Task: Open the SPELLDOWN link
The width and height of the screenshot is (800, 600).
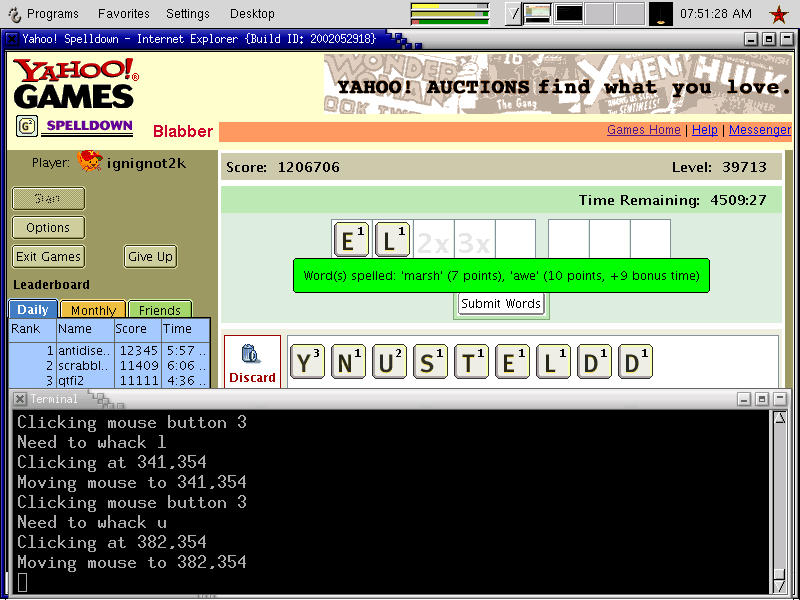Action: 89,126
